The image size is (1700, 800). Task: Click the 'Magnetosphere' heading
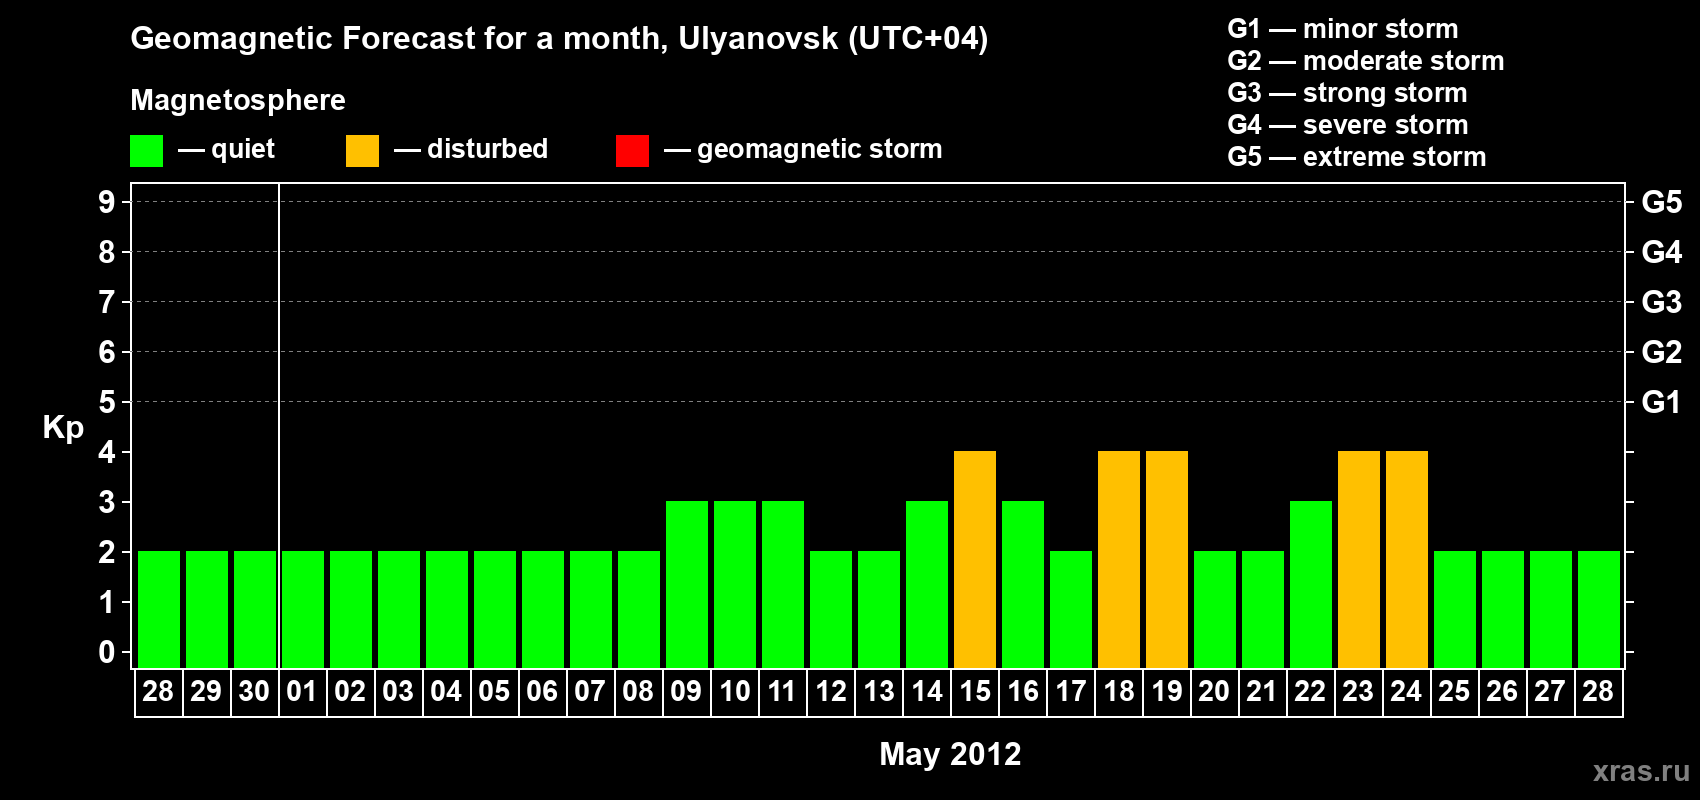(x=238, y=100)
